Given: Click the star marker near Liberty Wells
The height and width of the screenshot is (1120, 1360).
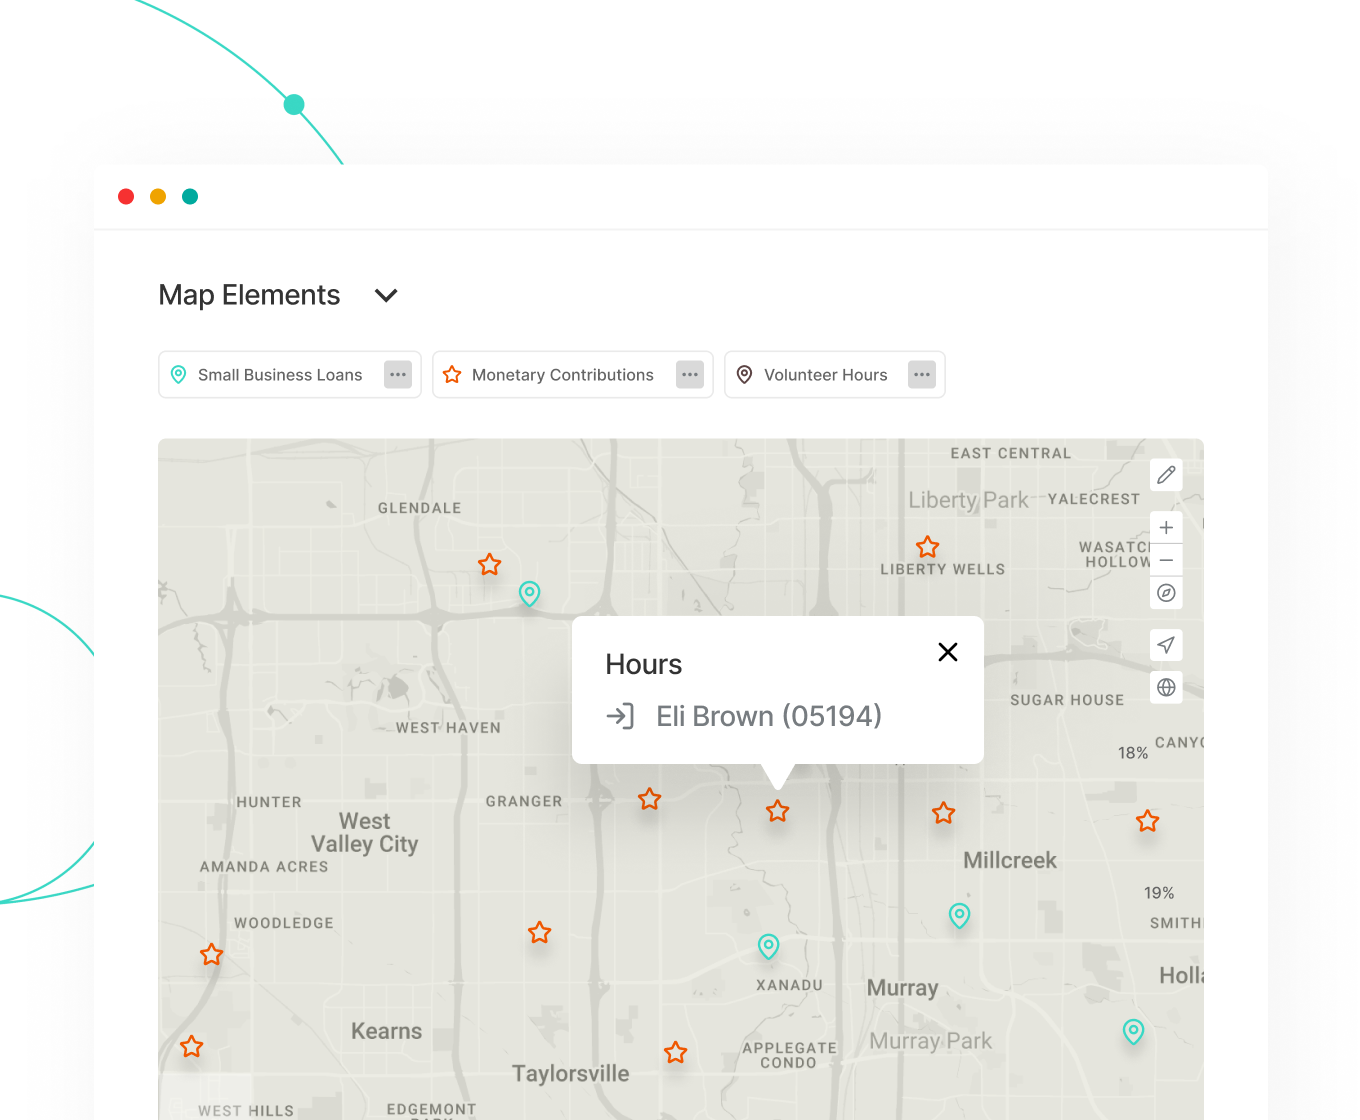Looking at the screenshot, I should point(928,547).
